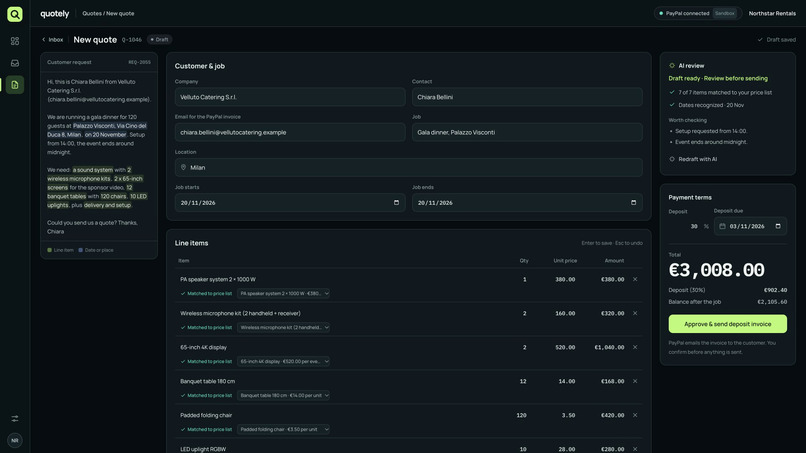Screen dimensions: 806x453
Task: Click the PayPal connected Sandbox badge
Action: [698, 13]
